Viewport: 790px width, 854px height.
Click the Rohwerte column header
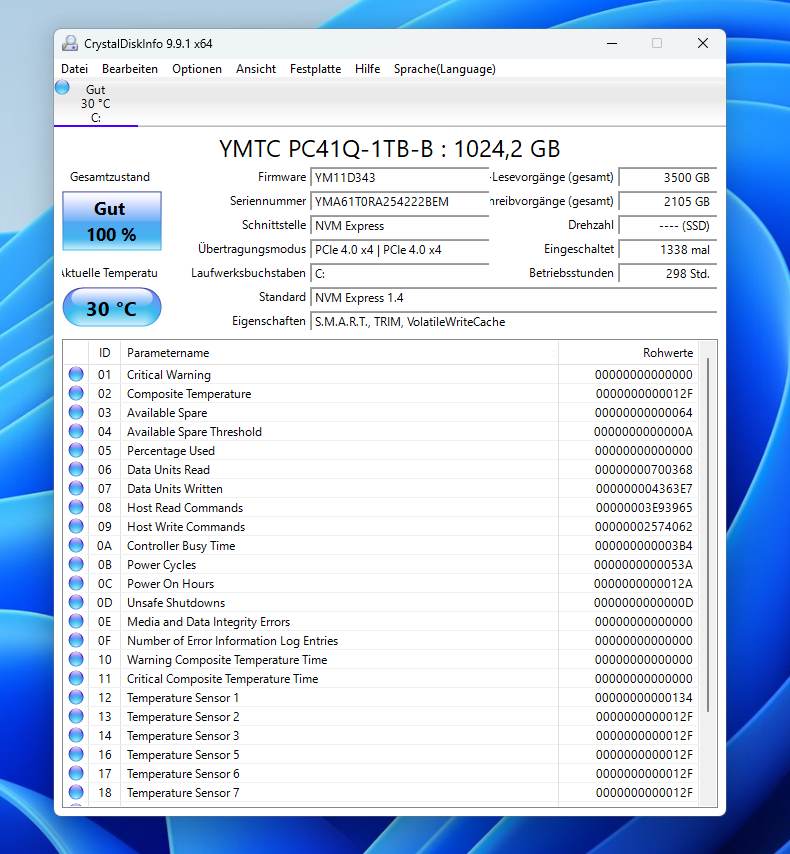pyautogui.click(x=629, y=353)
